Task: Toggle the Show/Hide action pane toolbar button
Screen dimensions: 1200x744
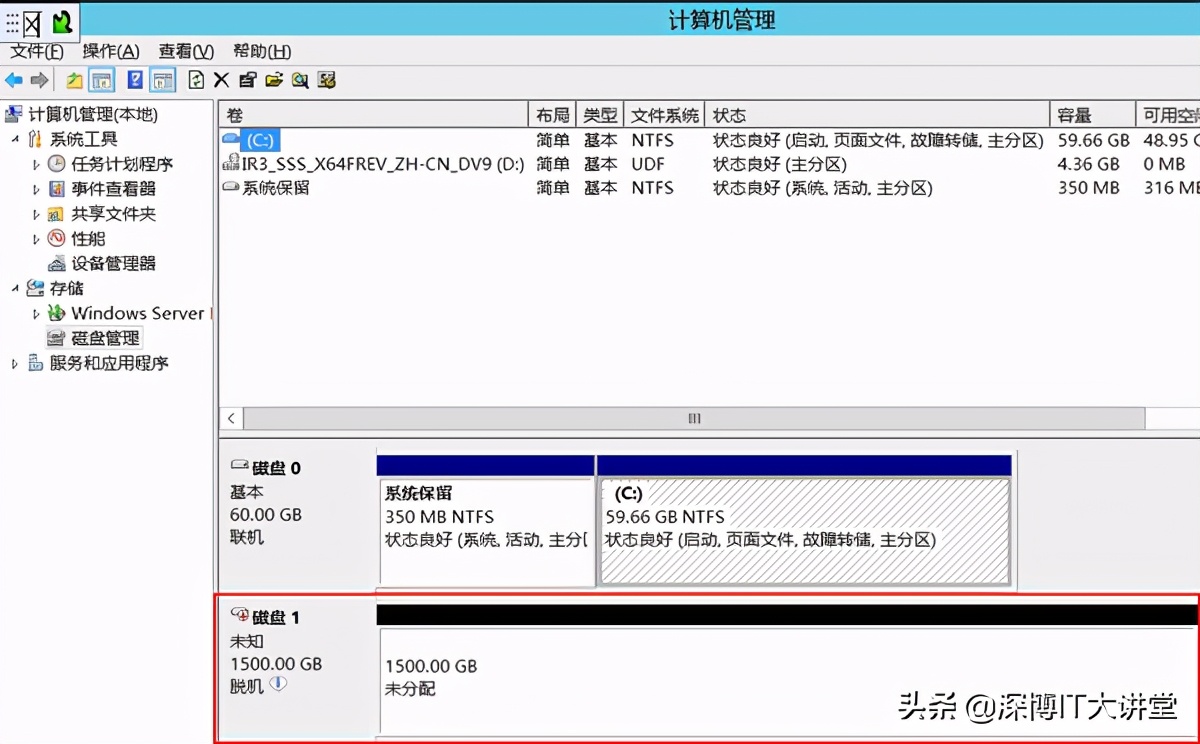Action: click(160, 79)
